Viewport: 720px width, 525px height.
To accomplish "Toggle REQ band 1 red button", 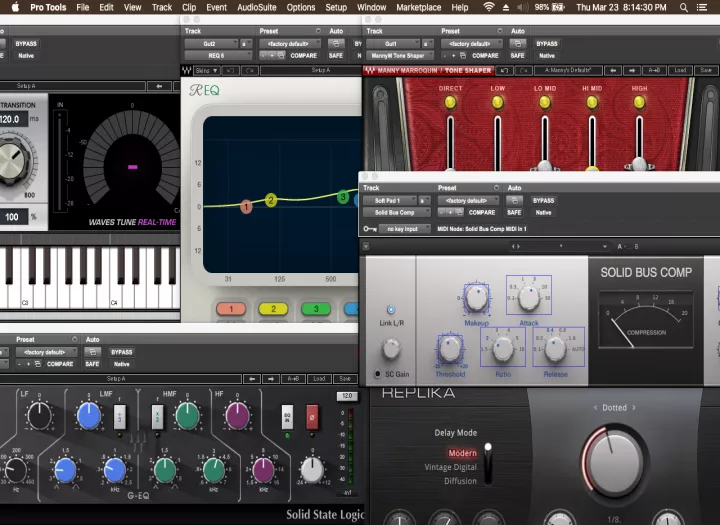I will [231, 309].
